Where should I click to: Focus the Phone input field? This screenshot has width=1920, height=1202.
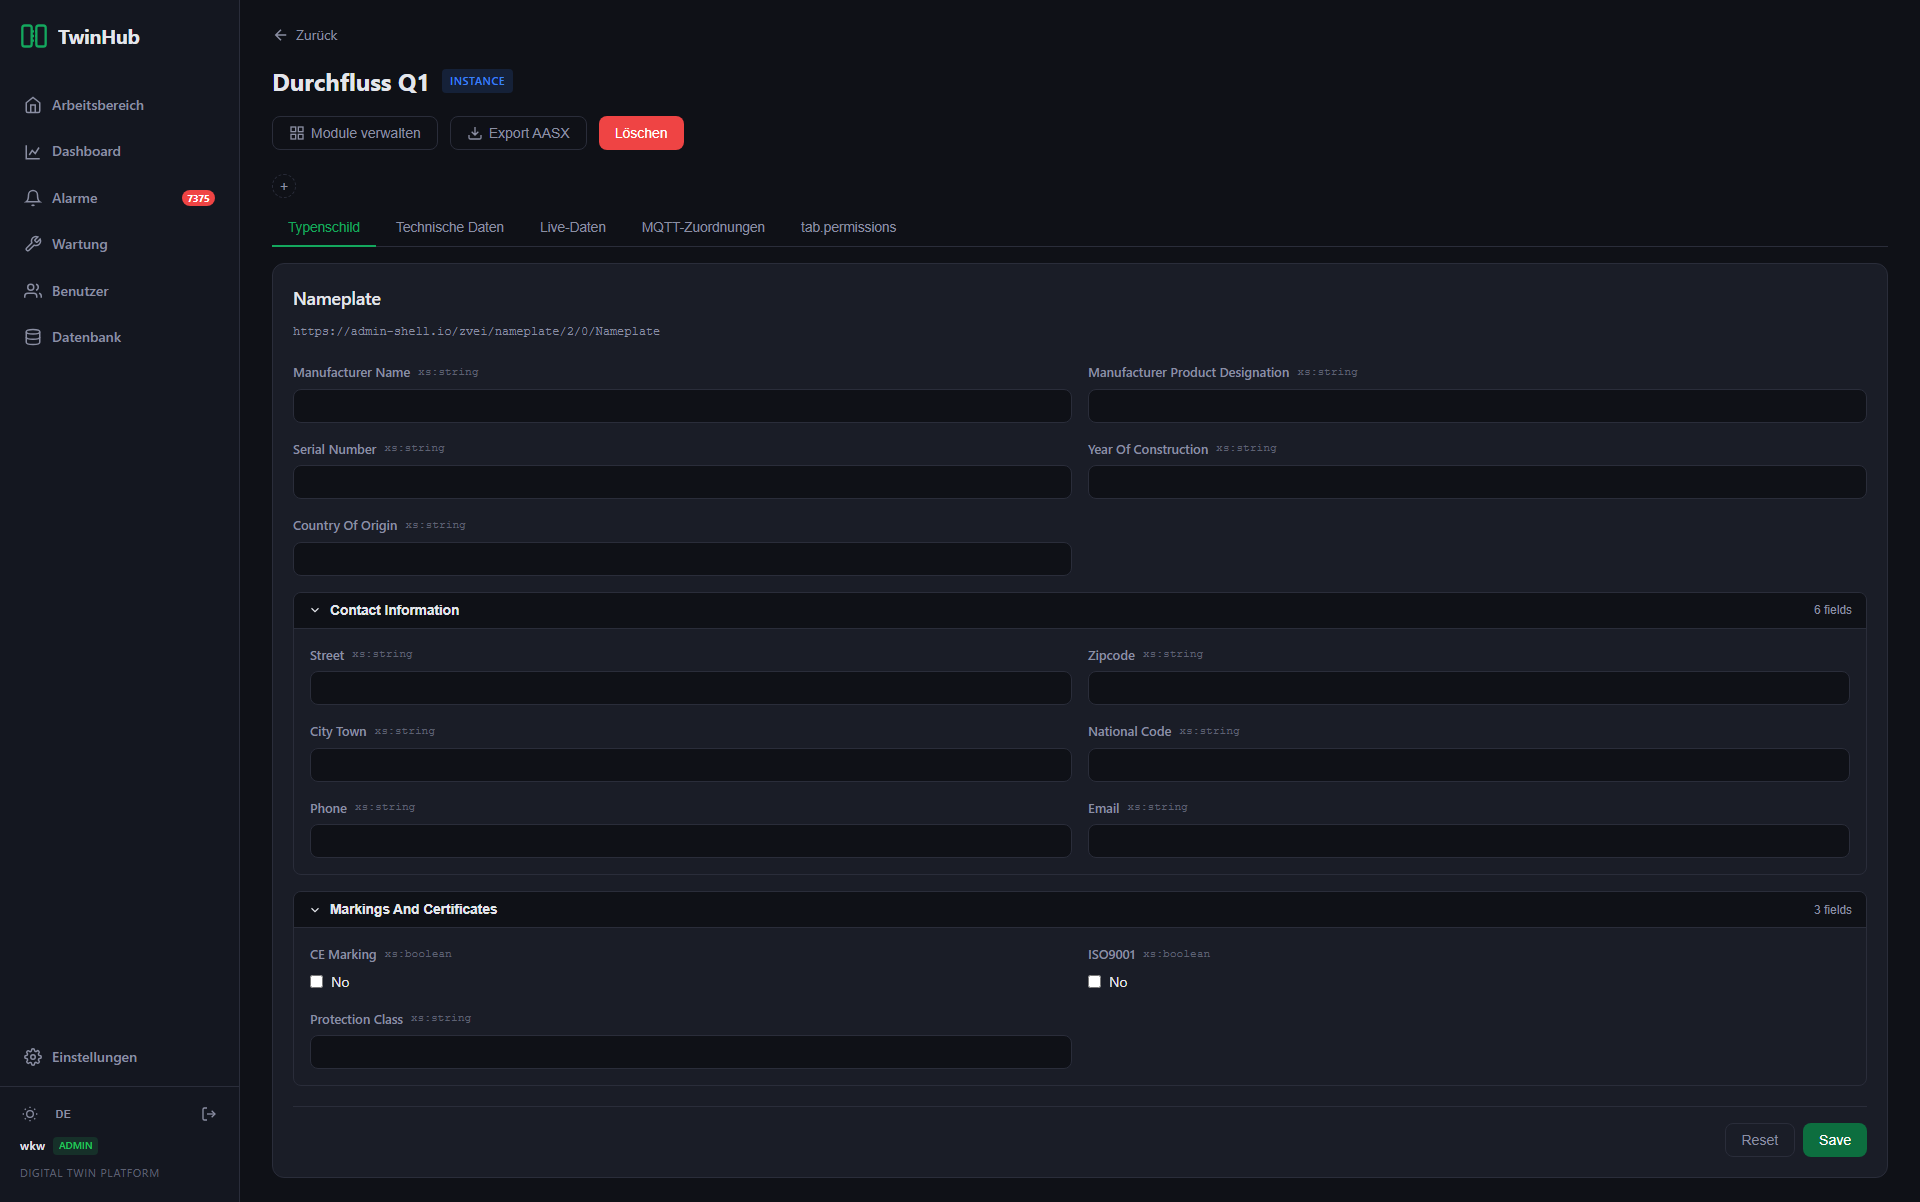690,841
